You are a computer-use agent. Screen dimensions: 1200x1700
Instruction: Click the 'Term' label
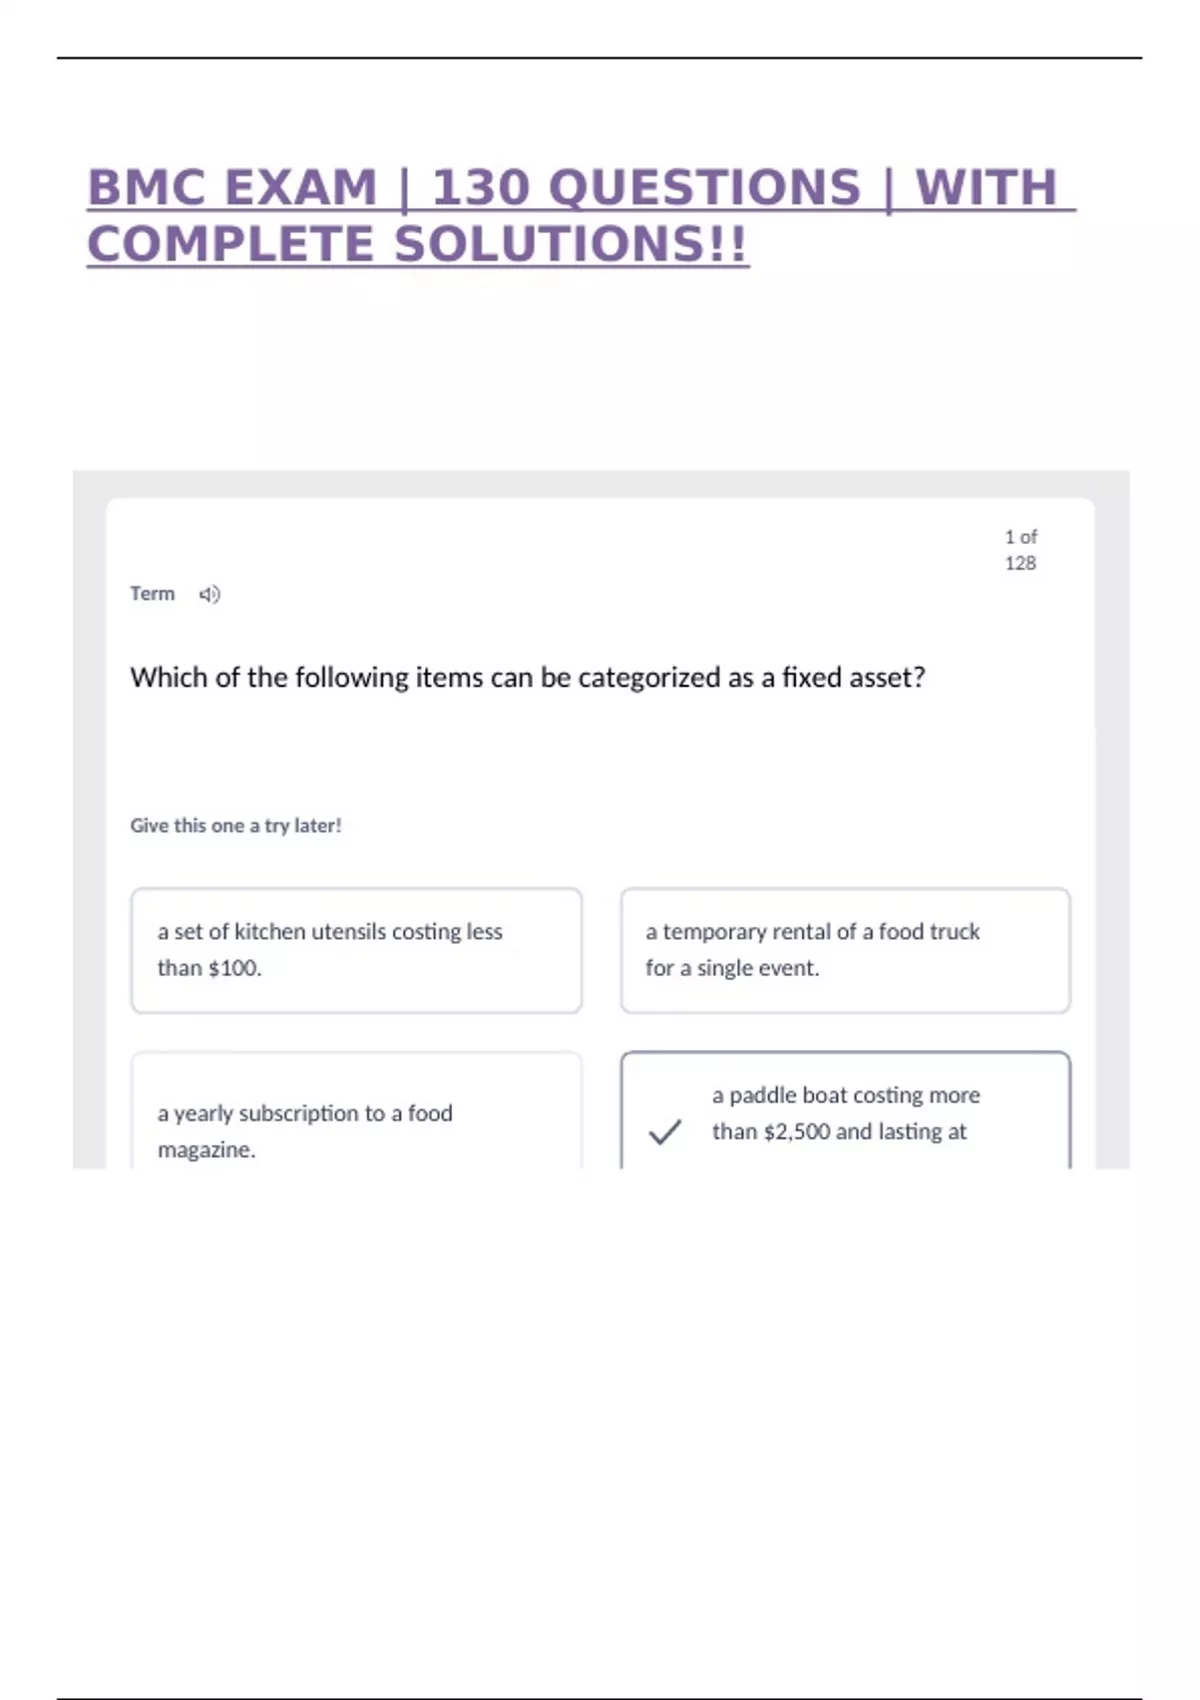152,594
